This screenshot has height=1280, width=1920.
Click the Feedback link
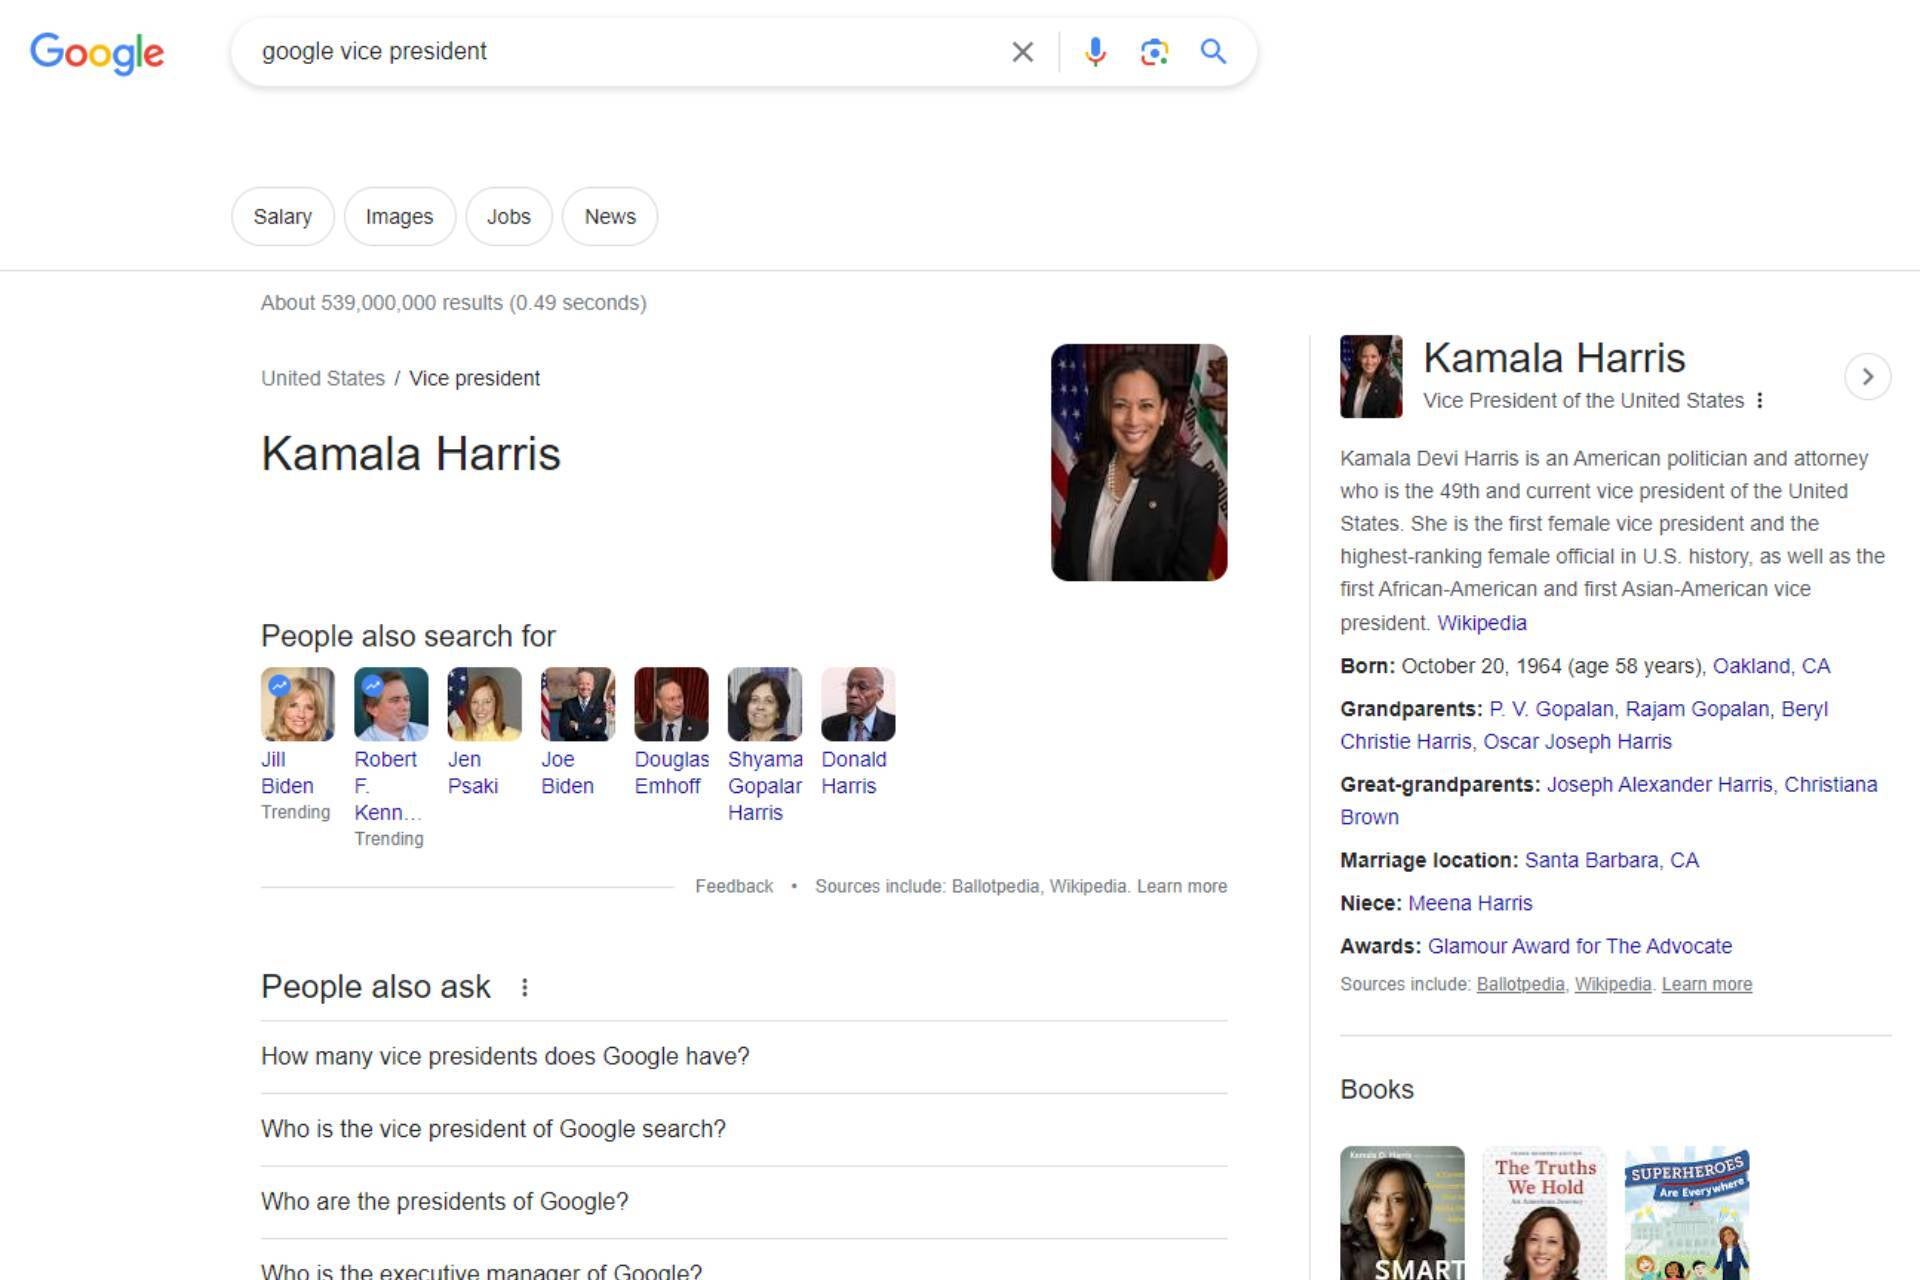point(734,886)
